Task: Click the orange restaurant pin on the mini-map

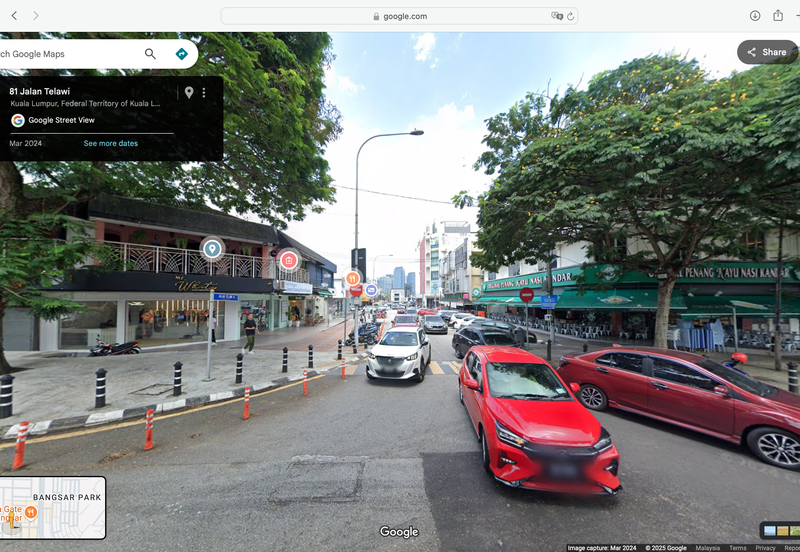Action: pyautogui.click(x=31, y=512)
